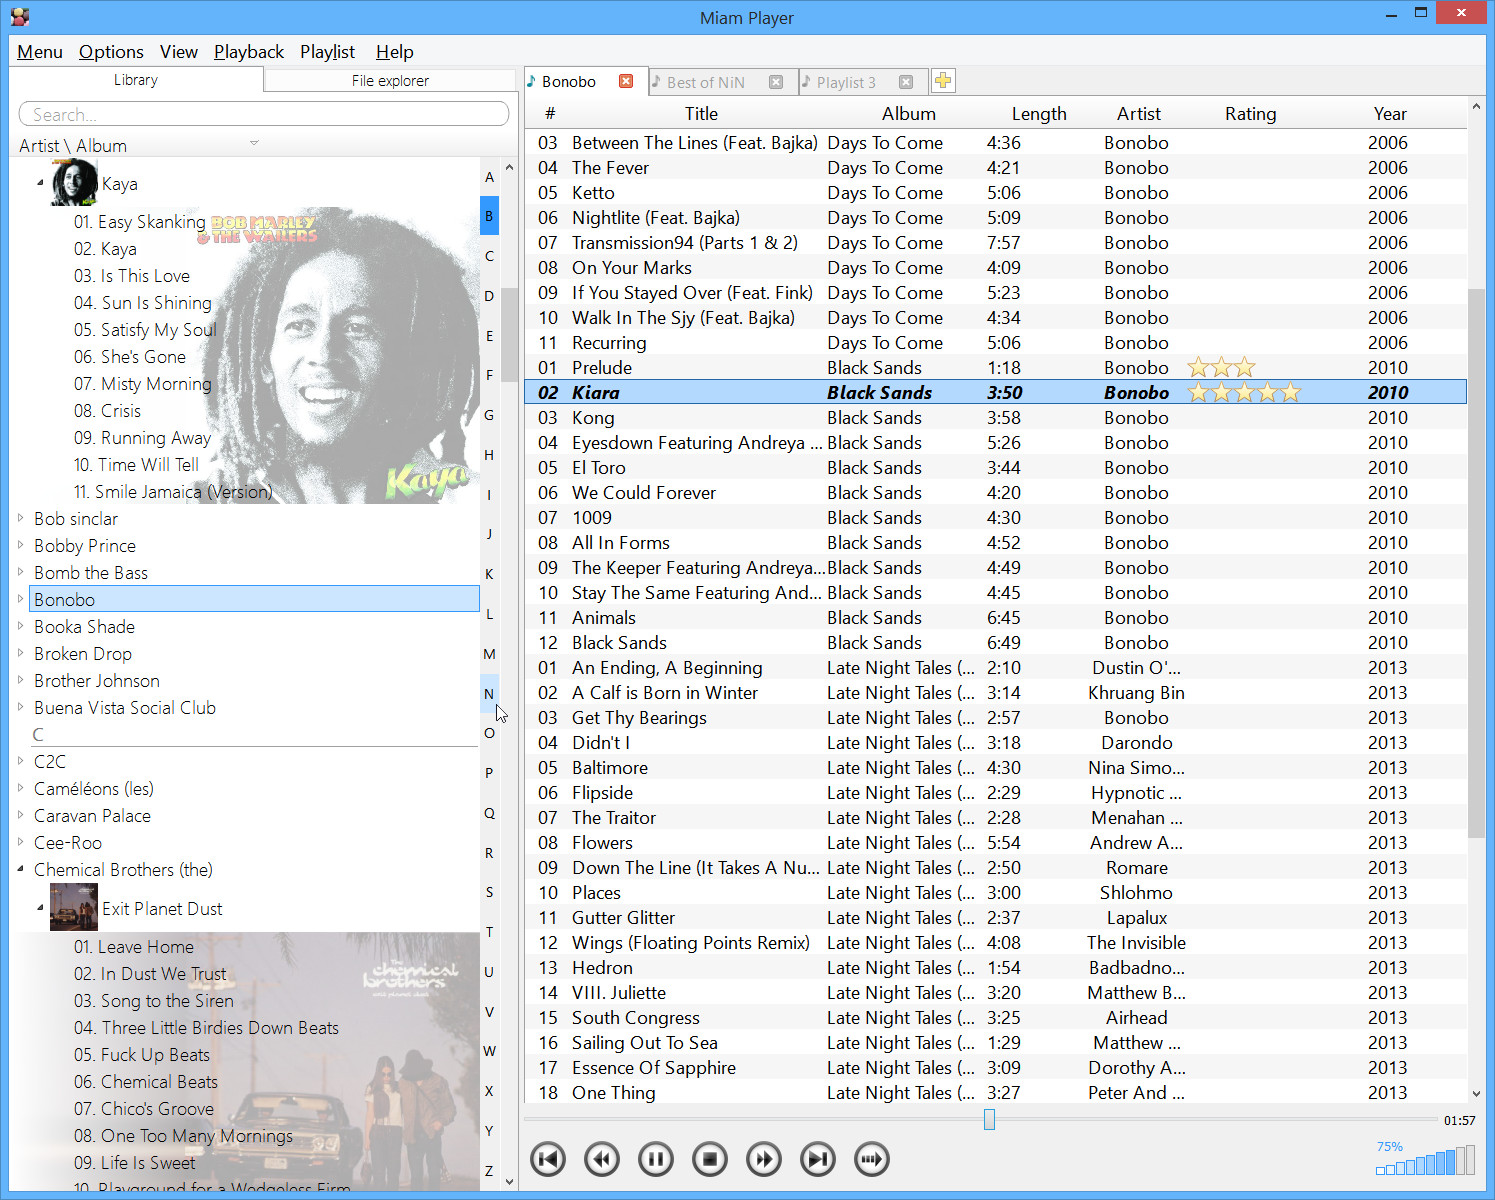Select the track Kong
The image size is (1495, 1200).
995,417
